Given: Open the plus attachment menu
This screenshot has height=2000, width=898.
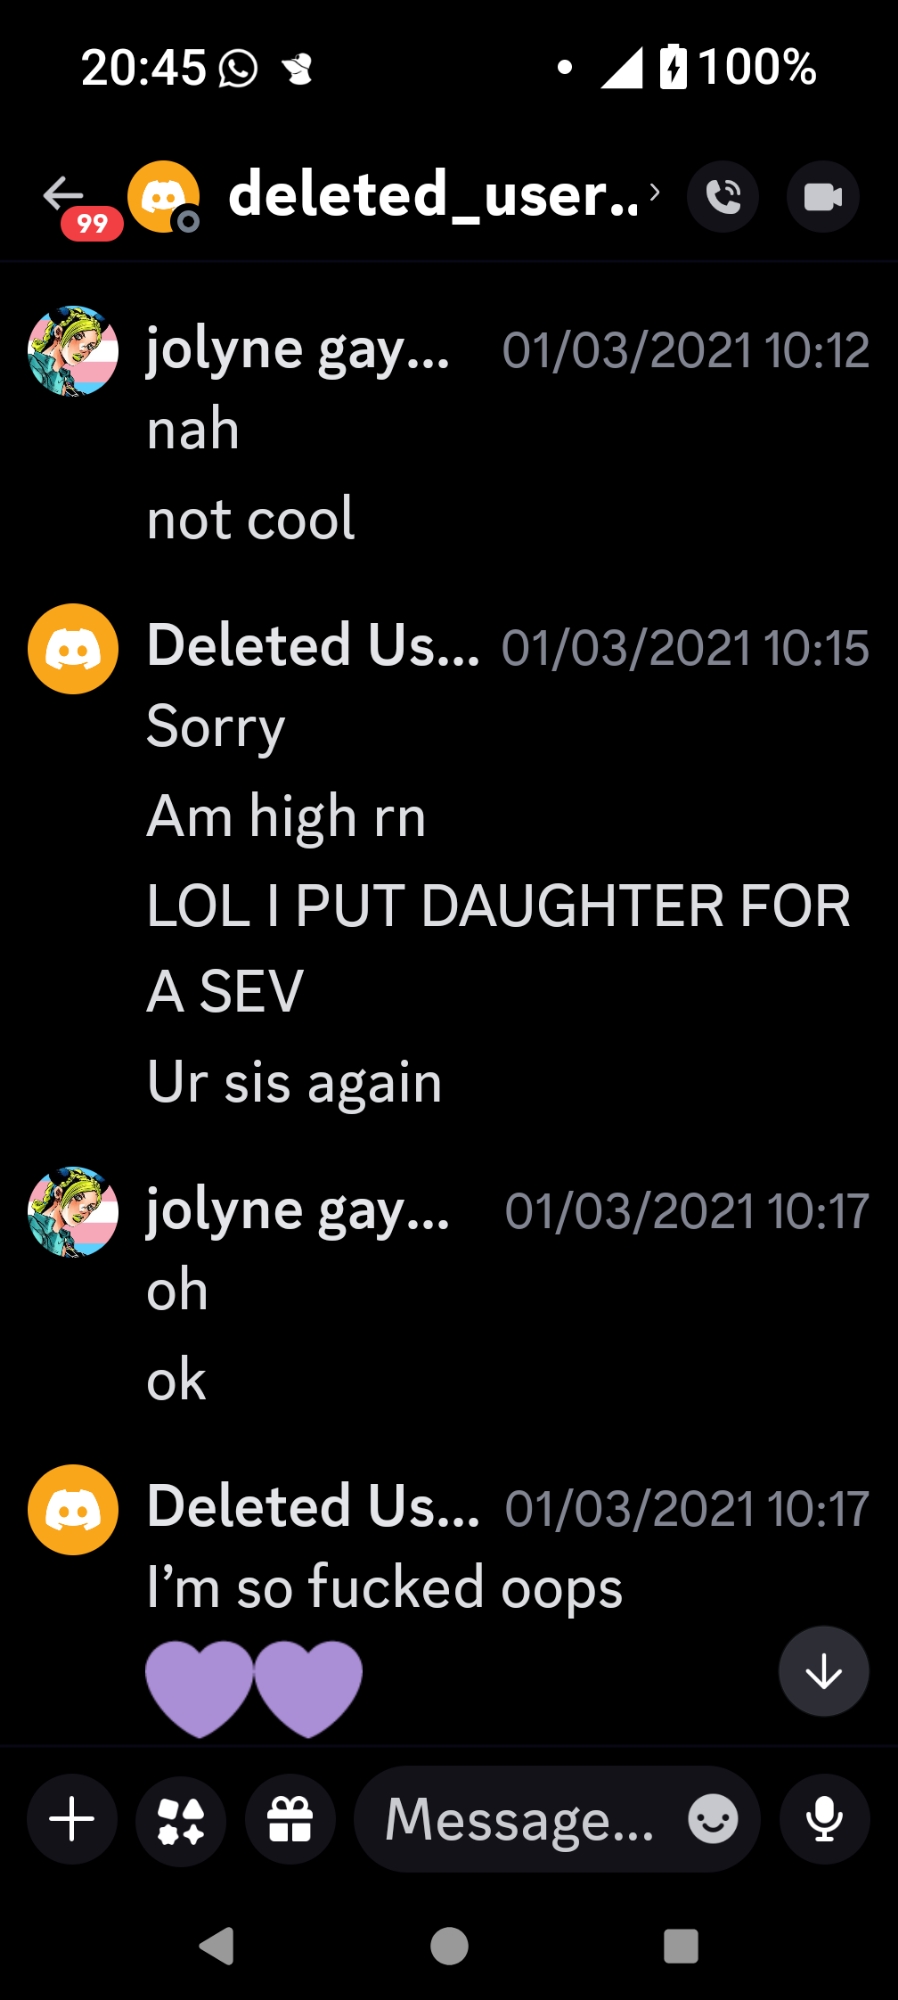Looking at the screenshot, I should (x=72, y=1819).
